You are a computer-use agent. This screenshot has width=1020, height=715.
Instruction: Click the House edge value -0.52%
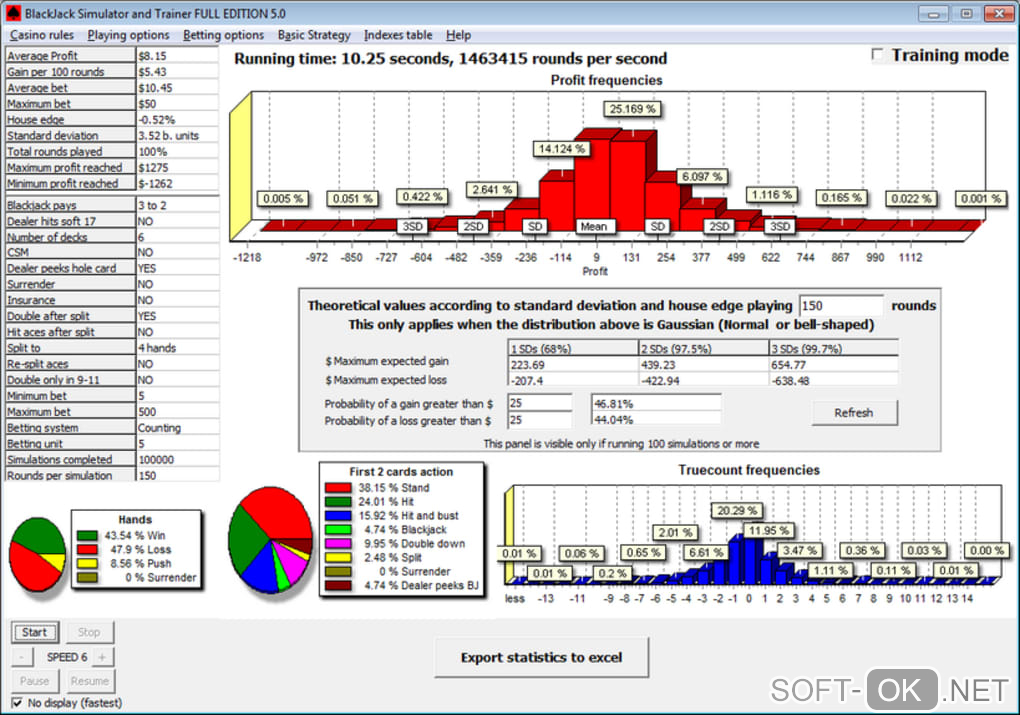177,120
